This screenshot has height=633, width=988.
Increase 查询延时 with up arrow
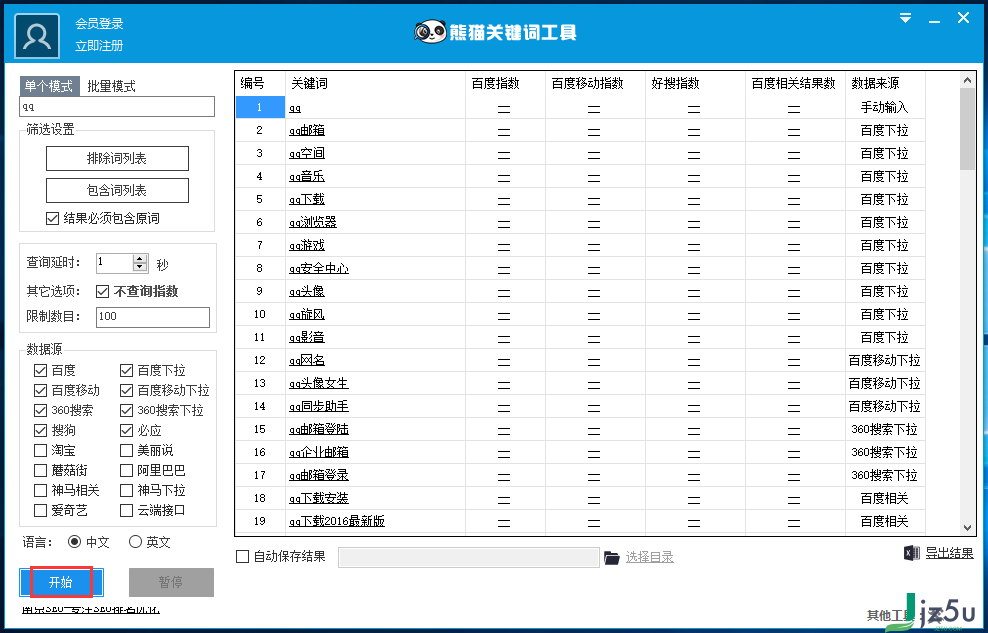(140, 258)
